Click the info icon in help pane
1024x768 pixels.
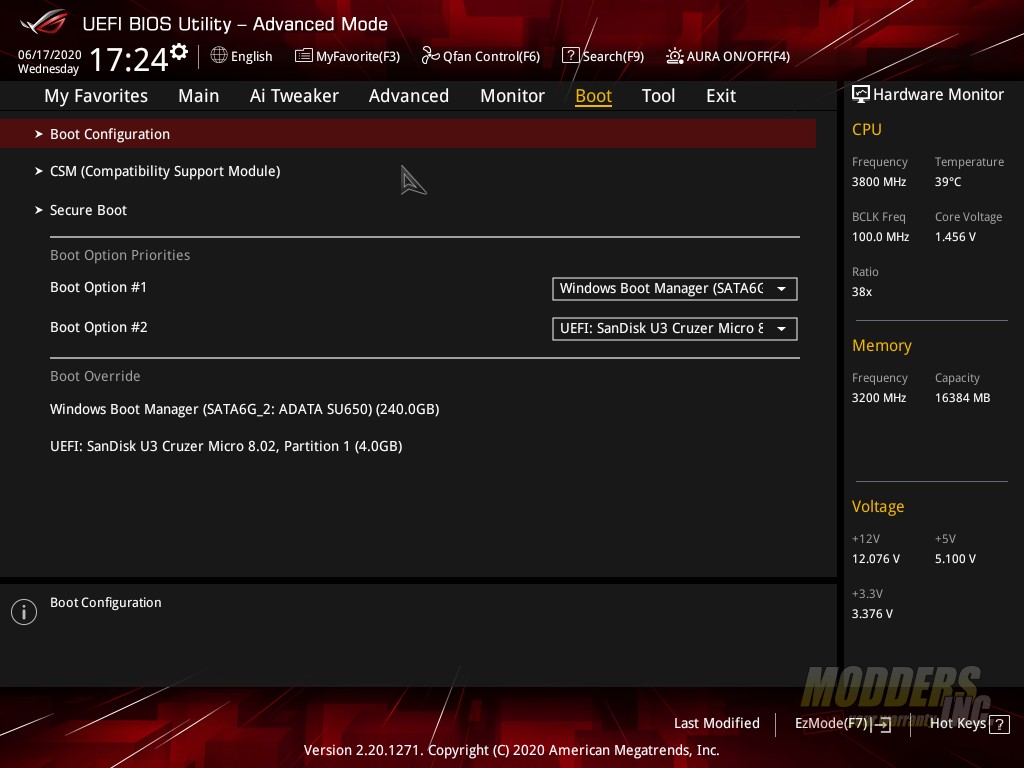coord(24,612)
